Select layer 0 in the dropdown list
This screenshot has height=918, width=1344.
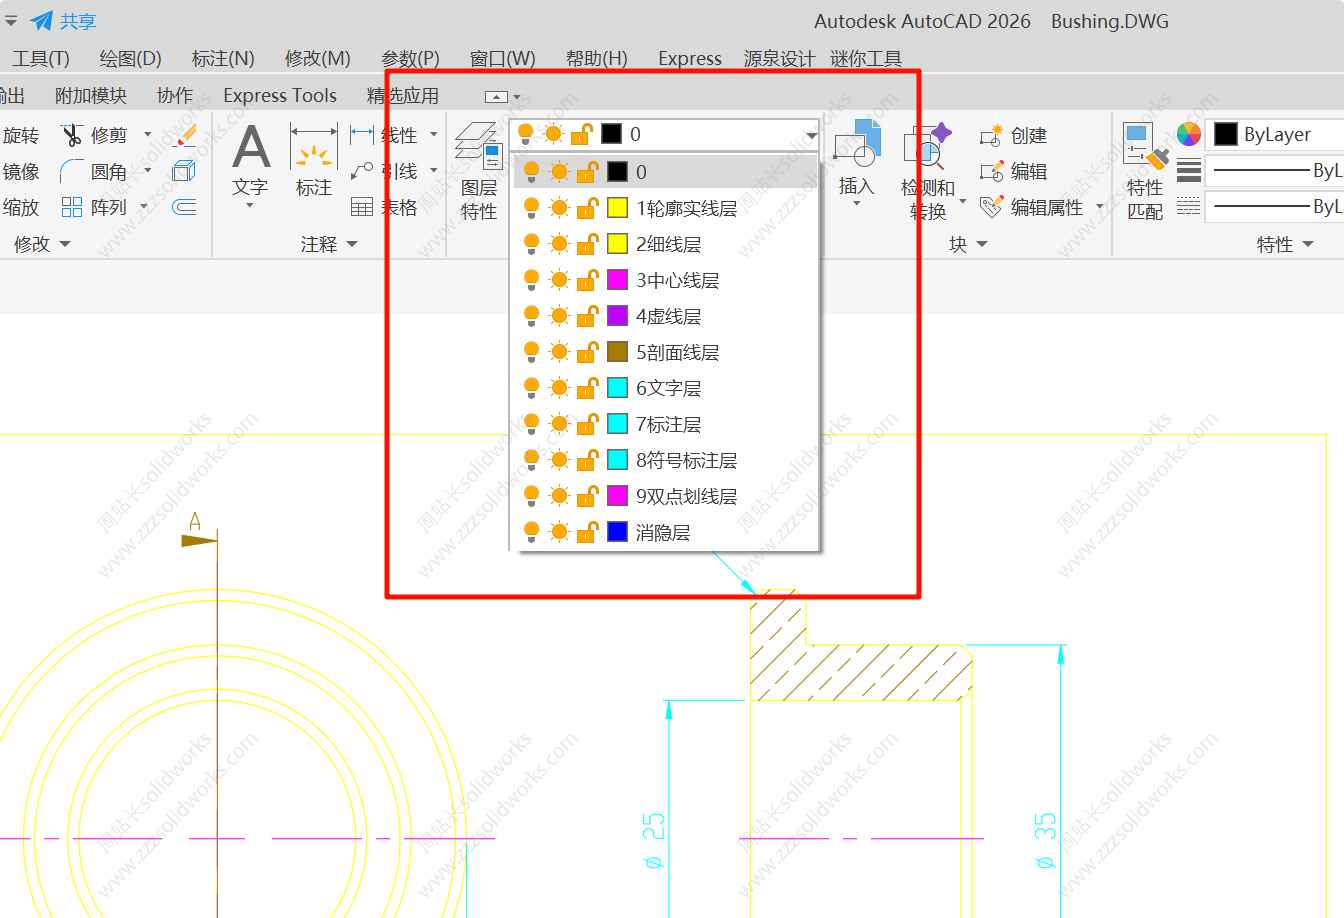(x=665, y=172)
